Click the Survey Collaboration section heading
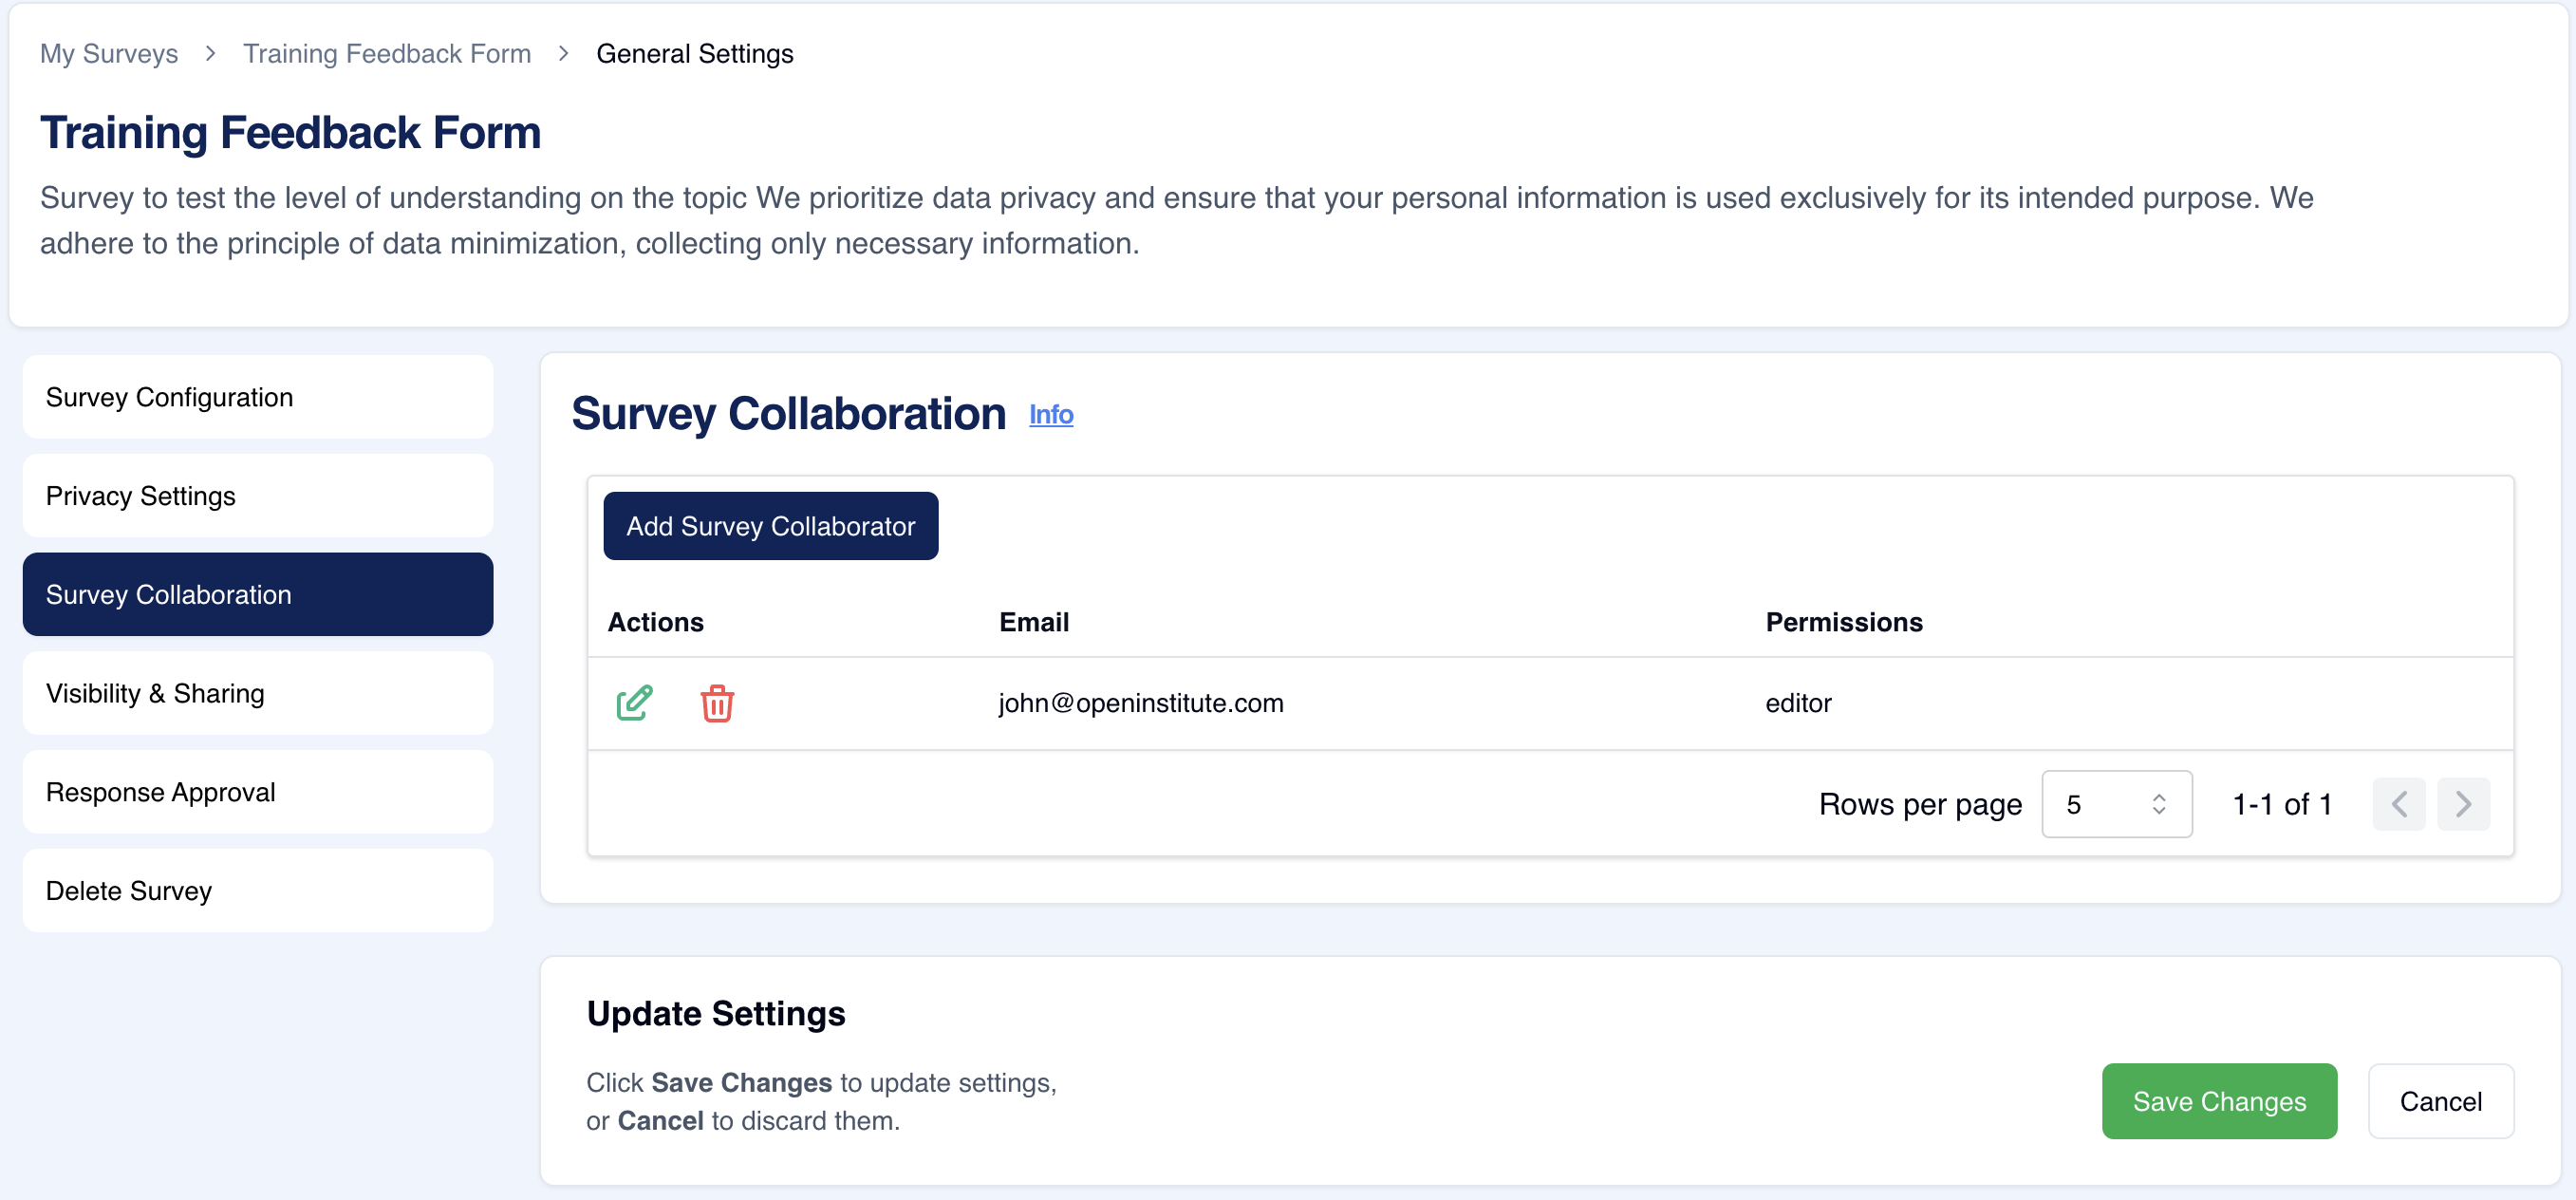The height and width of the screenshot is (1200, 2576). tap(788, 414)
